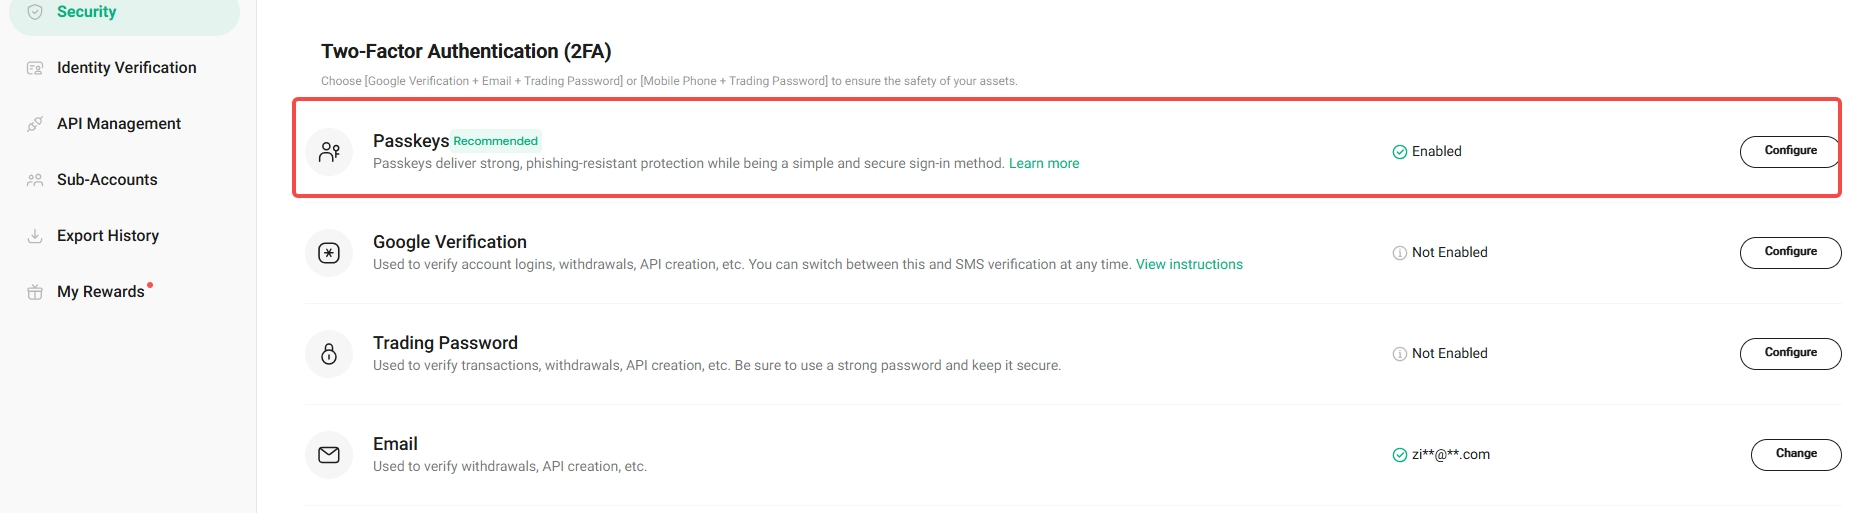Screen dimensions: 1870x513
Task: Click the API Management plug icon
Action: tap(35, 124)
